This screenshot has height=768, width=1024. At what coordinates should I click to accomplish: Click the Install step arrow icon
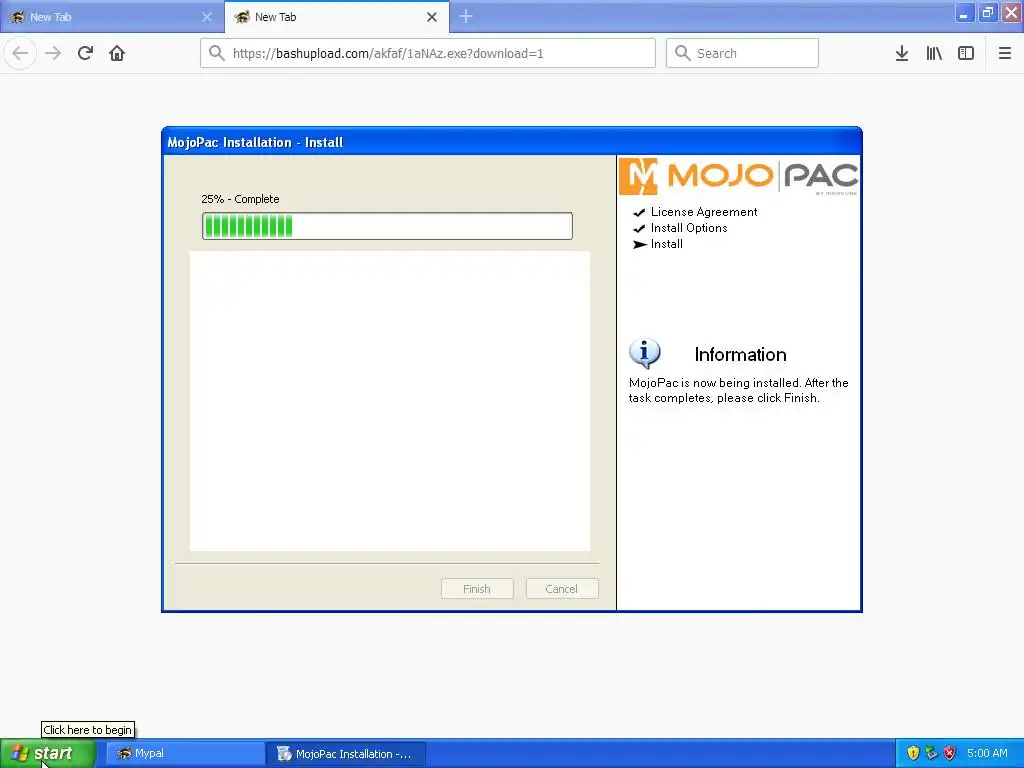click(x=639, y=244)
